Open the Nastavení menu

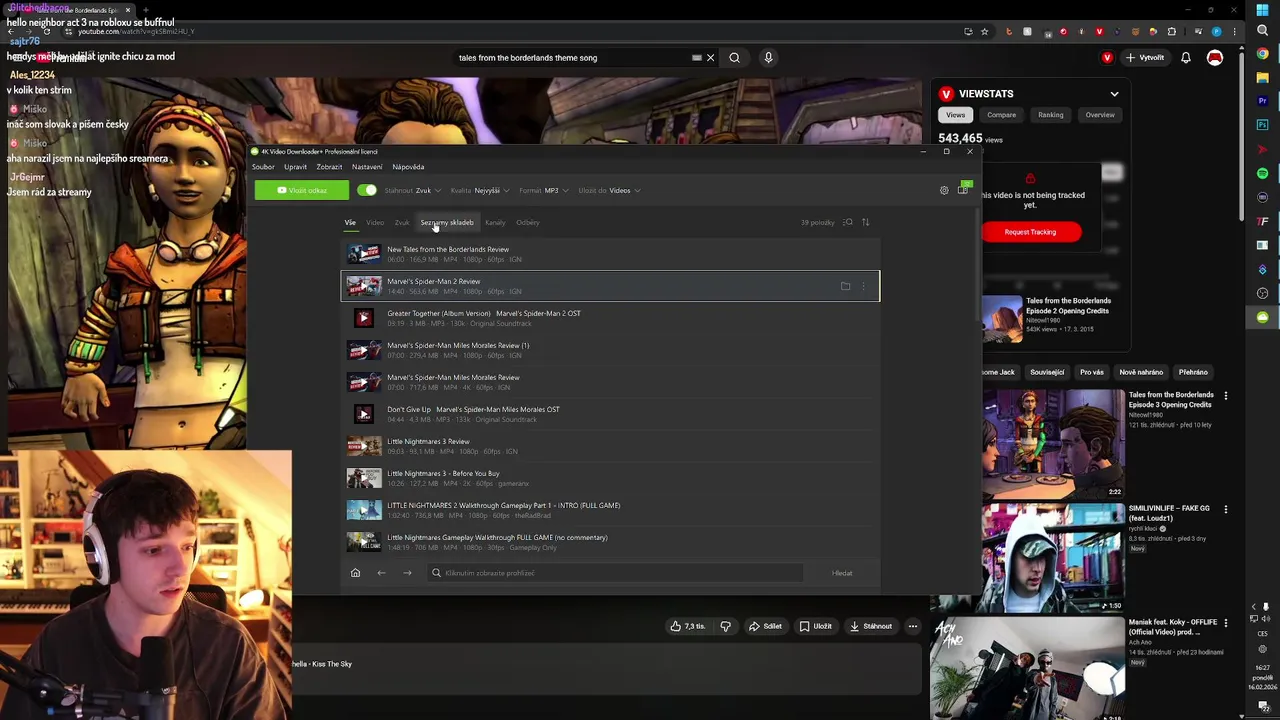(367, 167)
